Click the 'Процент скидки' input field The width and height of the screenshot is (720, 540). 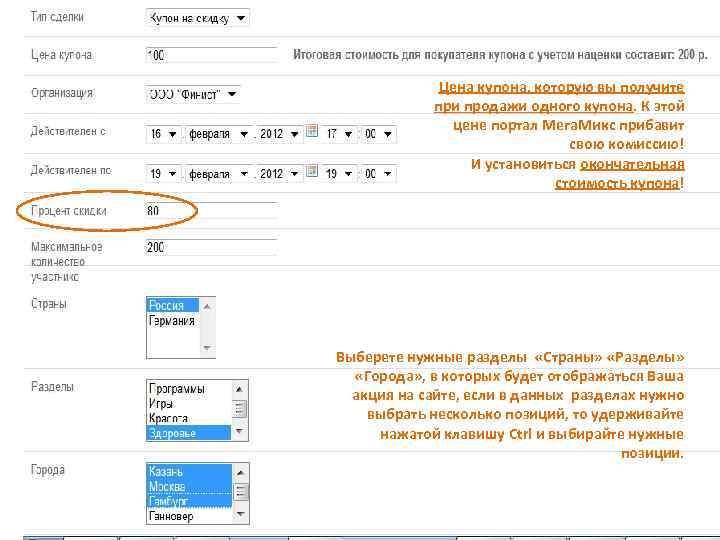[x=212, y=210]
